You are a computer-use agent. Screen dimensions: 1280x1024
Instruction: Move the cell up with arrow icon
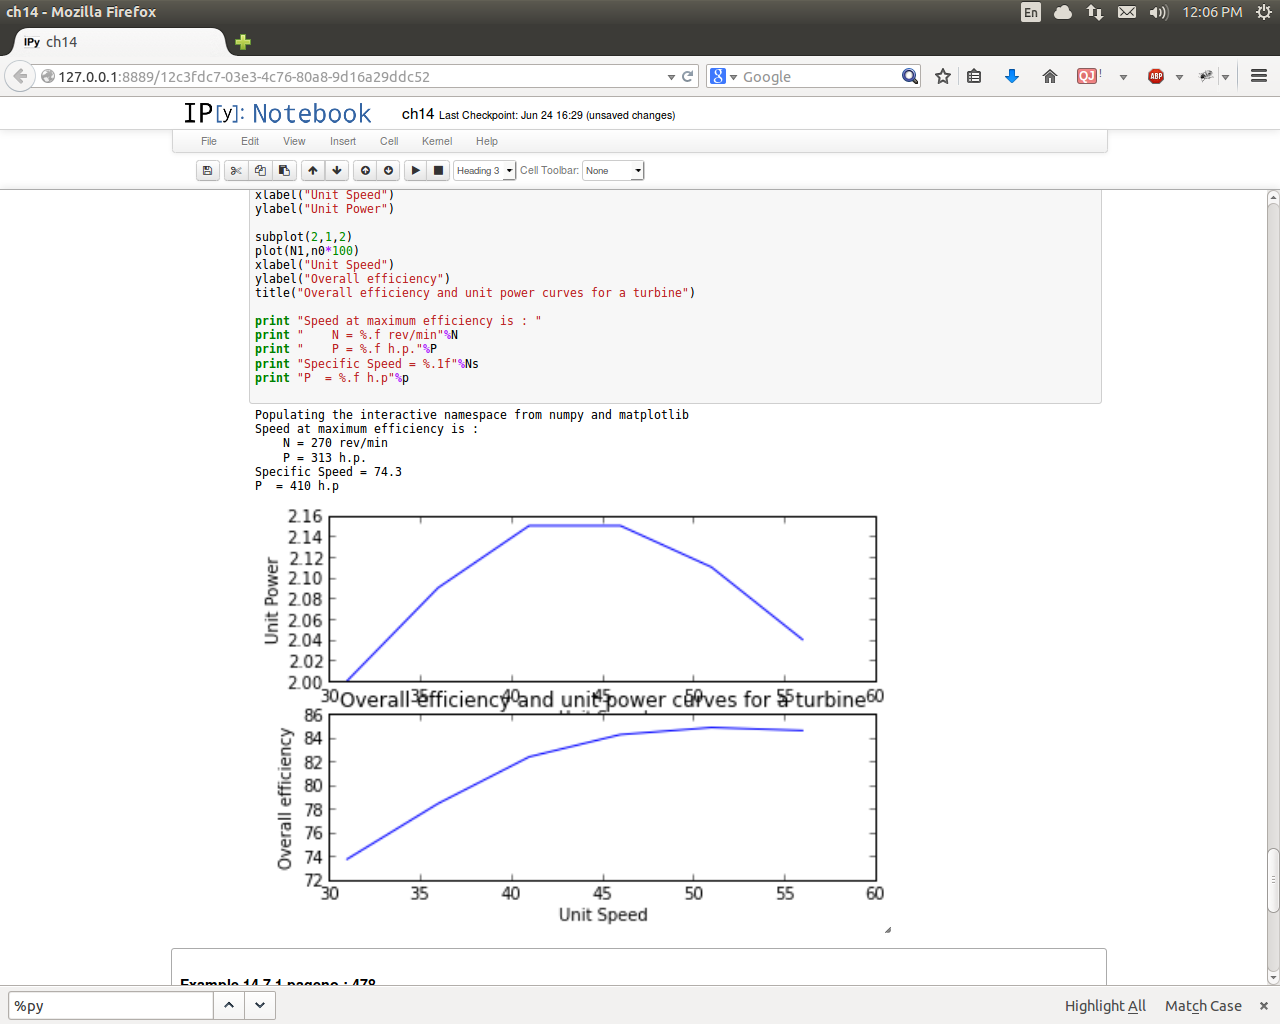click(313, 171)
